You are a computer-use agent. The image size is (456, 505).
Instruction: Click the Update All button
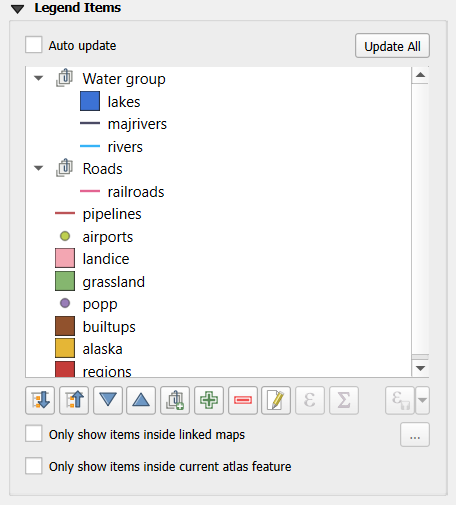click(392, 46)
